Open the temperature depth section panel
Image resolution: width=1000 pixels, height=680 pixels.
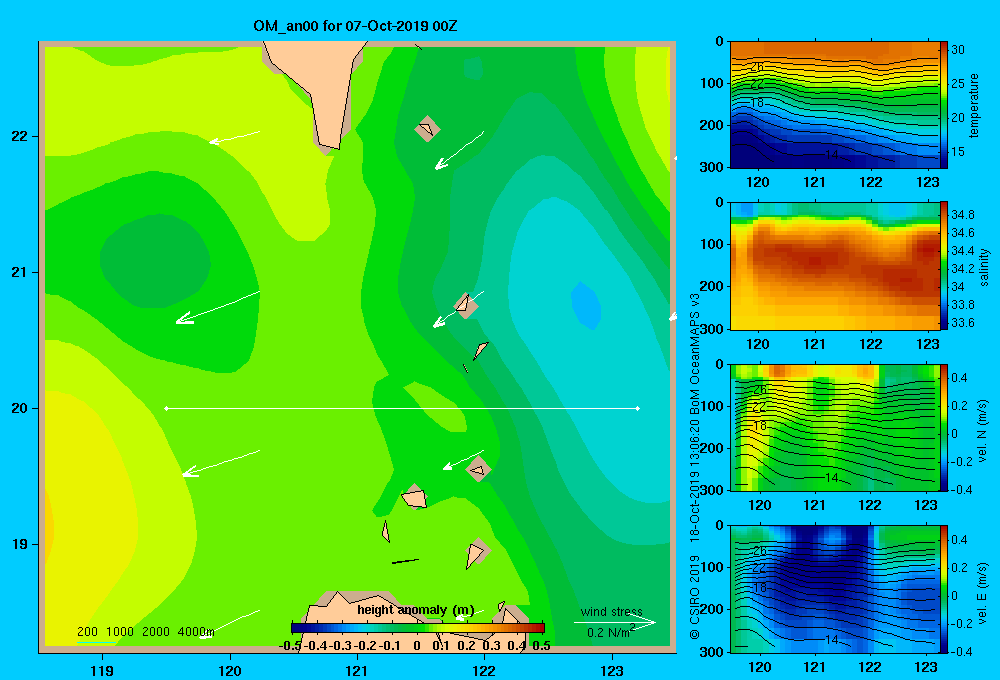coord(834,105)
